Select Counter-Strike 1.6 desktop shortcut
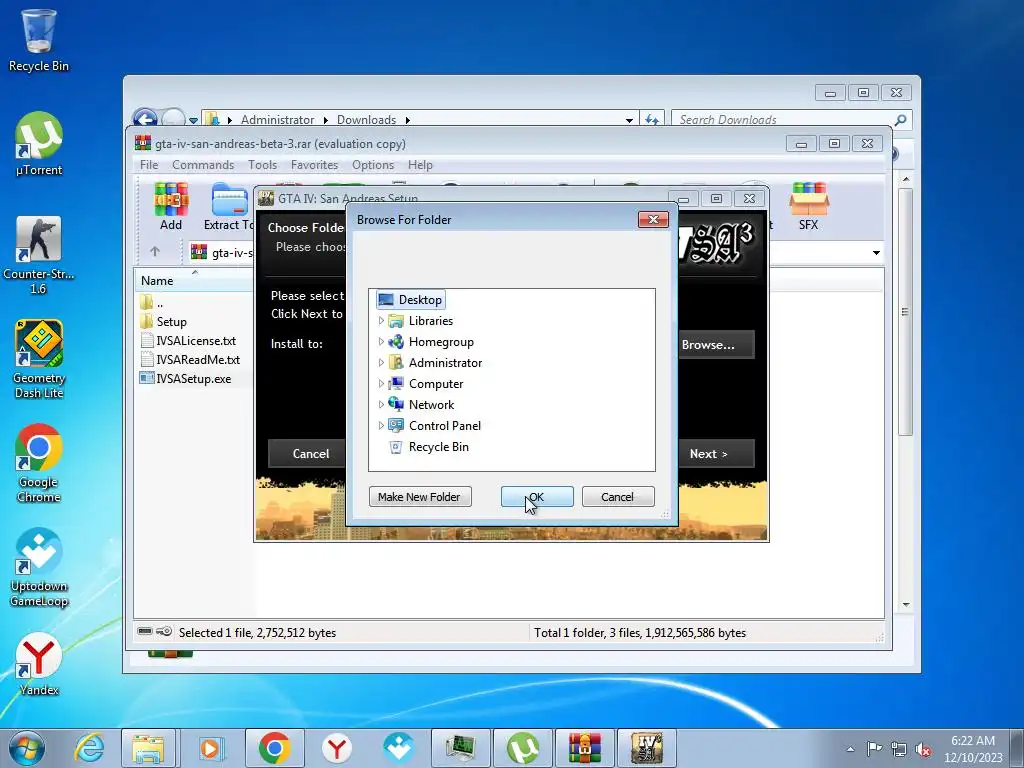Image resolution: width=1024 pixels, height=768 pixels. 39,255
